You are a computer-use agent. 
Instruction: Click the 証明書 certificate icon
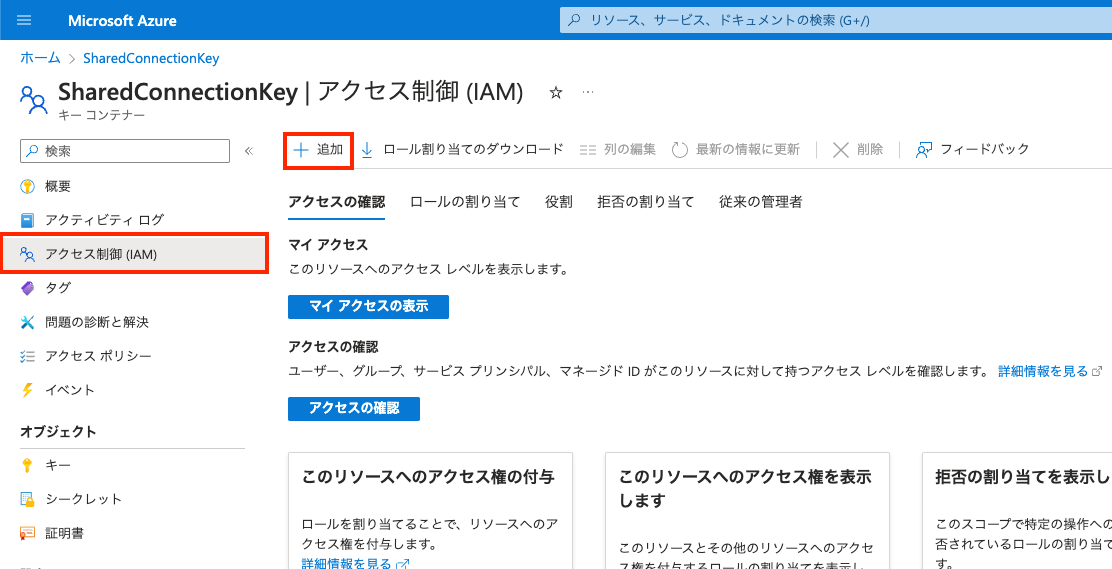coord(28,533)
